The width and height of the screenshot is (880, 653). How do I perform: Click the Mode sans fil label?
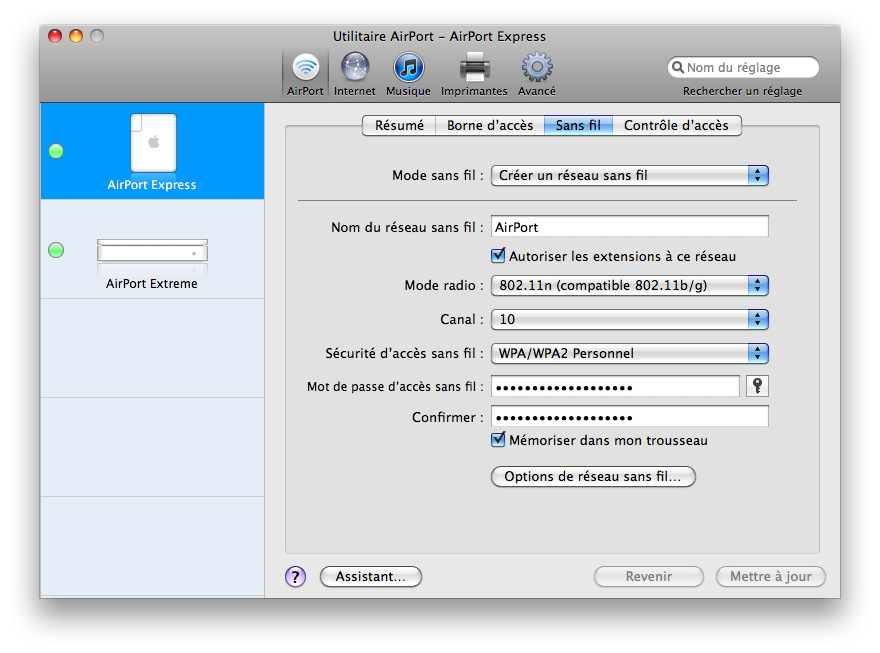tap(438, 176)
